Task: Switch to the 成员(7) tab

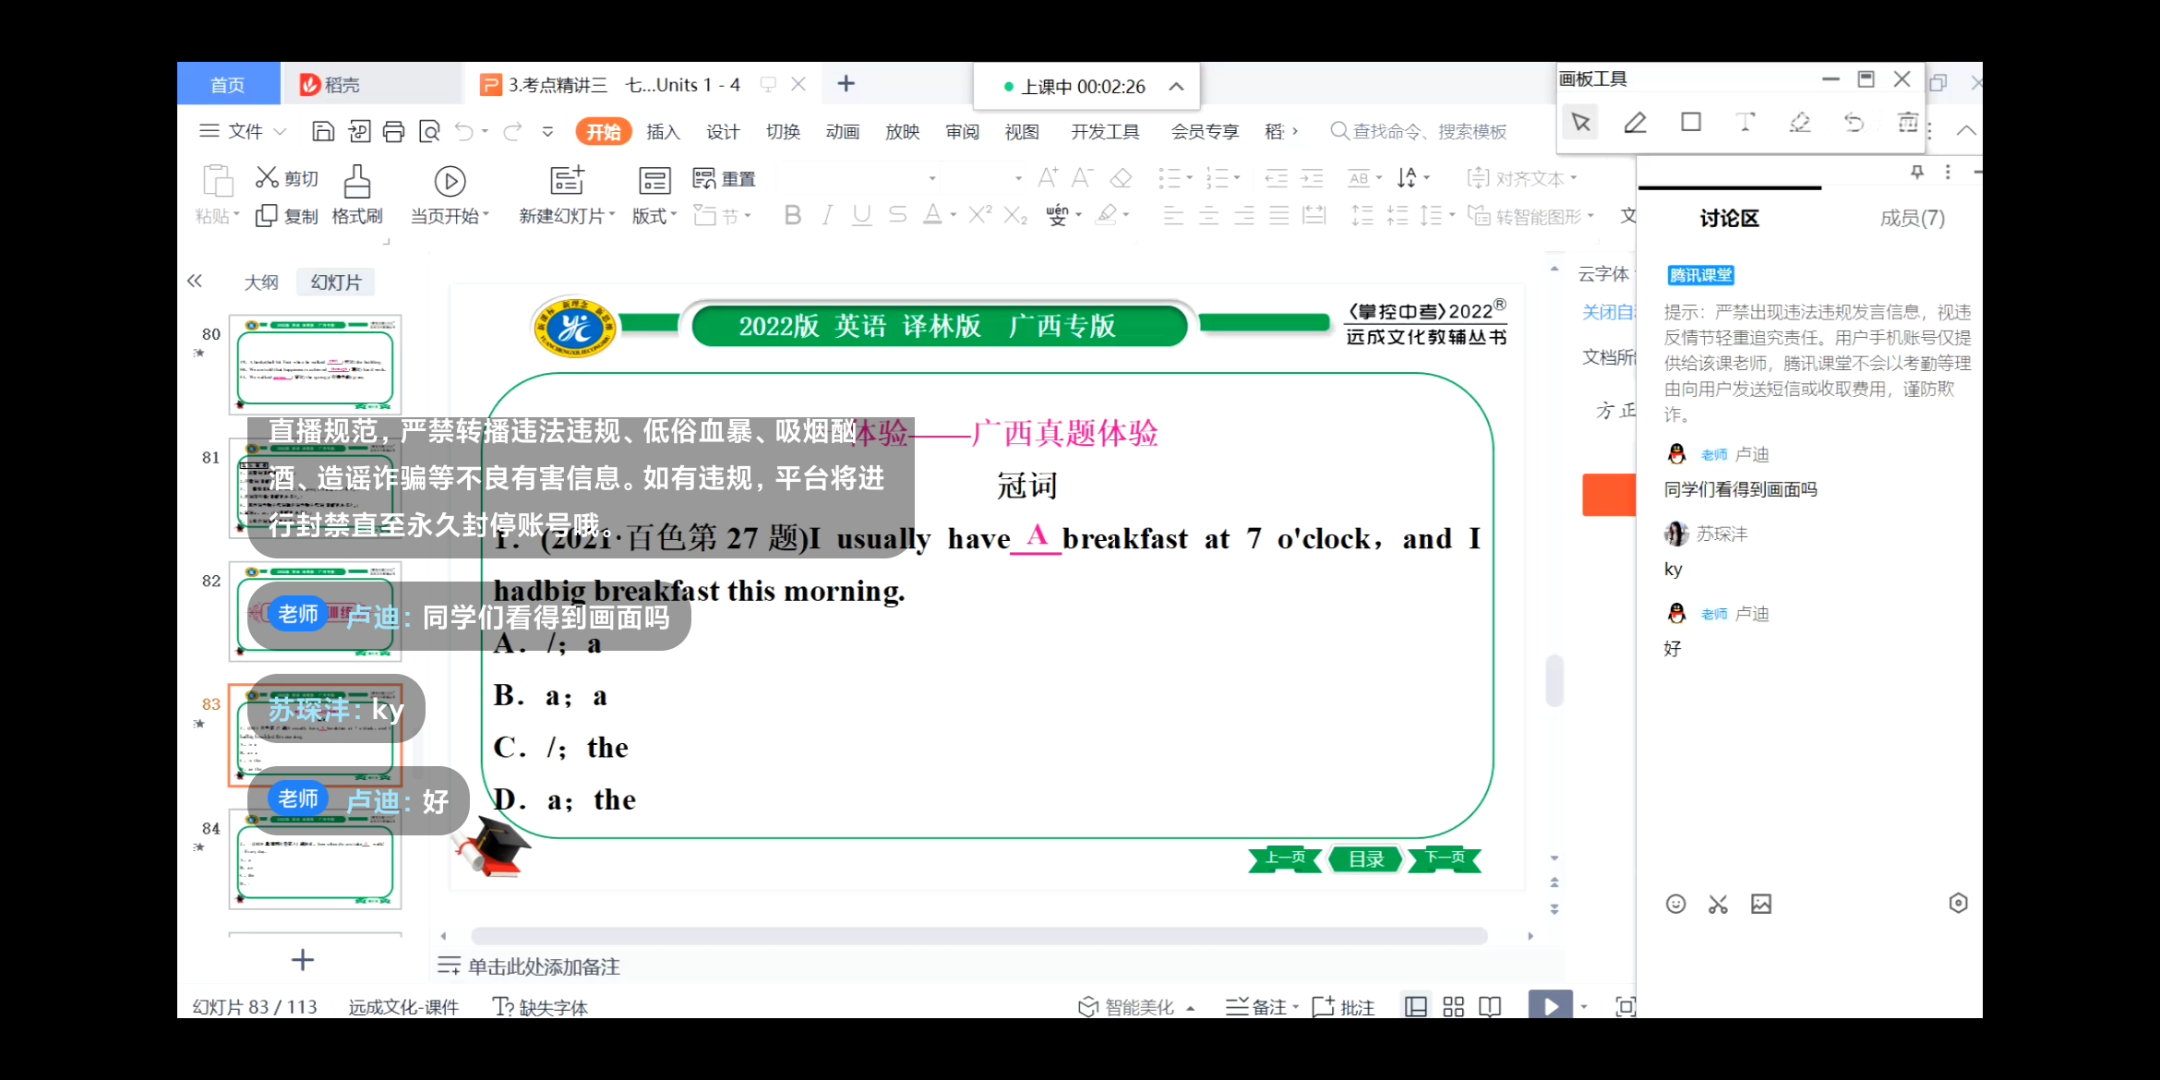Action: pos(1912,218)
